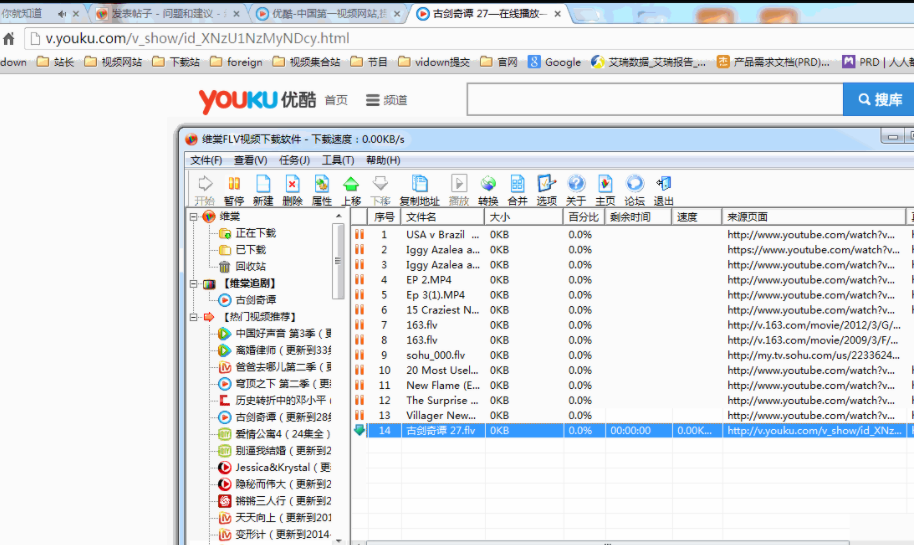Click in the Youku search input field
Image resolution: width=914 pixels, height=545 pixels.
[x=655, y=100]
